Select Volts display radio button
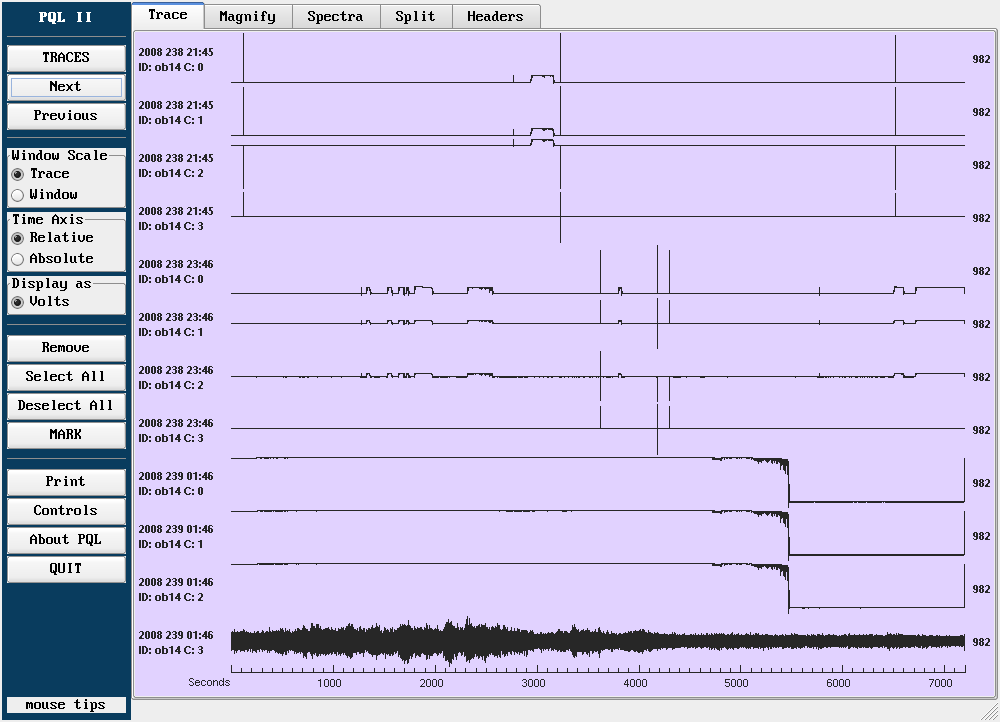The image size is (1000, 722). point(18,302)
